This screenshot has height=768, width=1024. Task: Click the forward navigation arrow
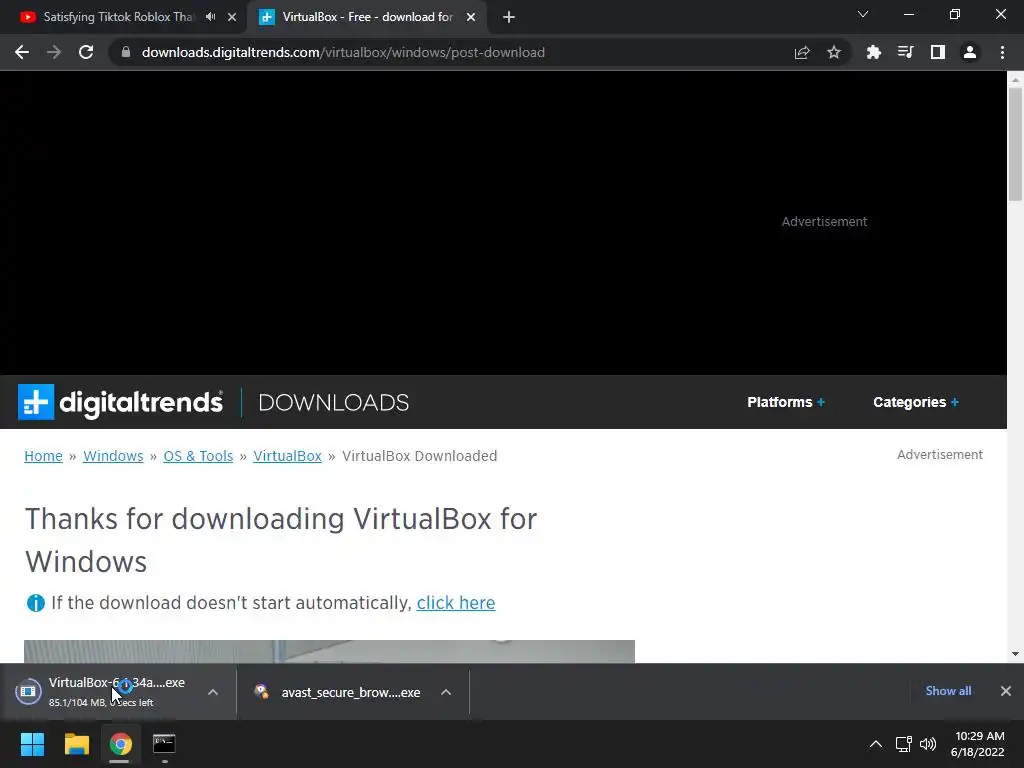click(54, 52)
